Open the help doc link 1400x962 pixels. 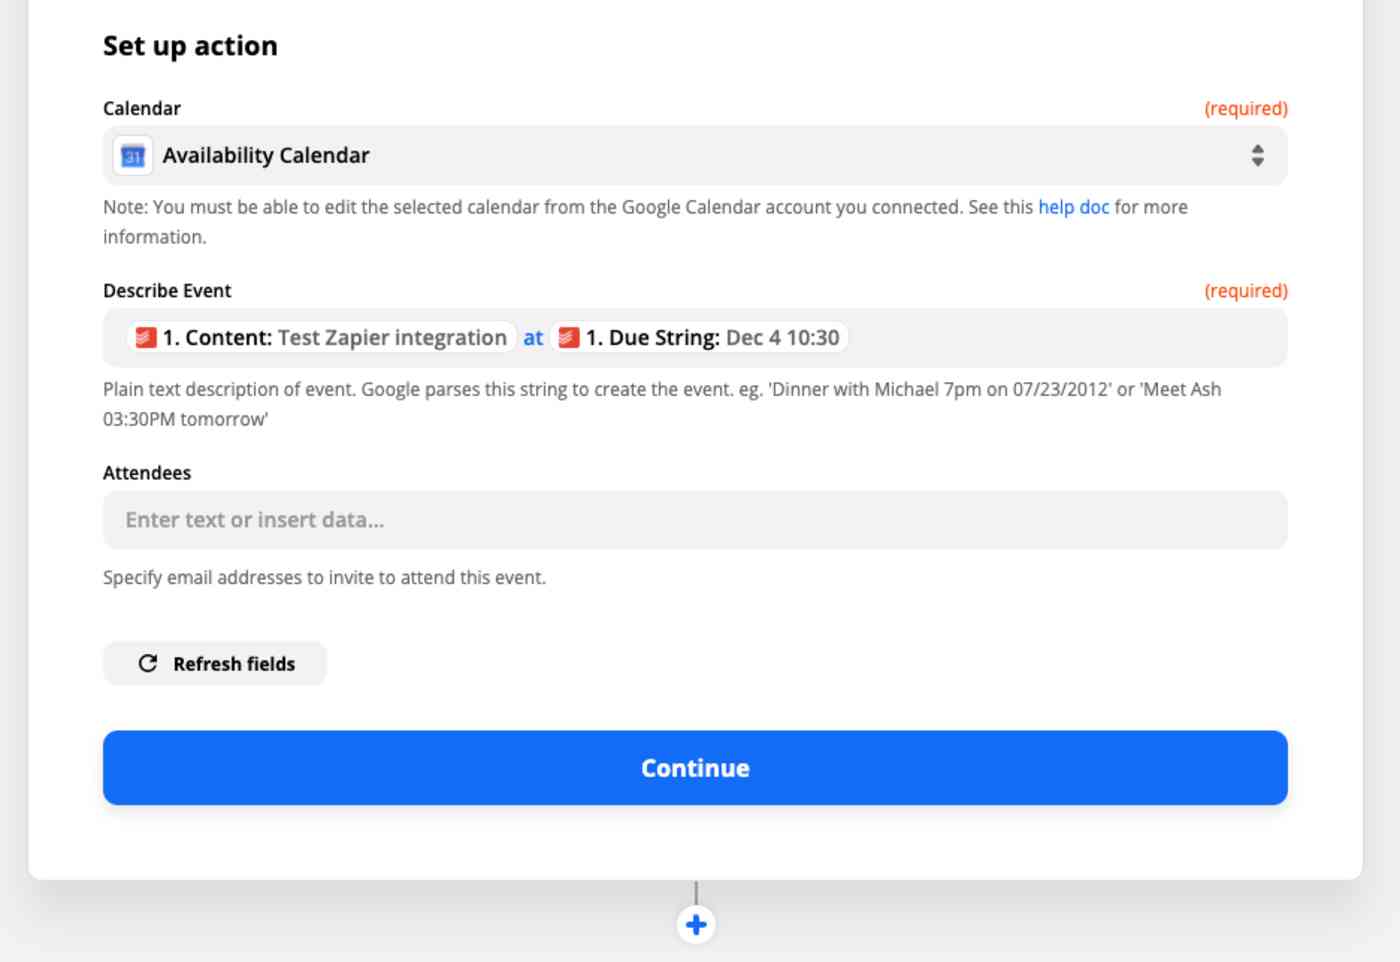click(x=1073, y=207)
